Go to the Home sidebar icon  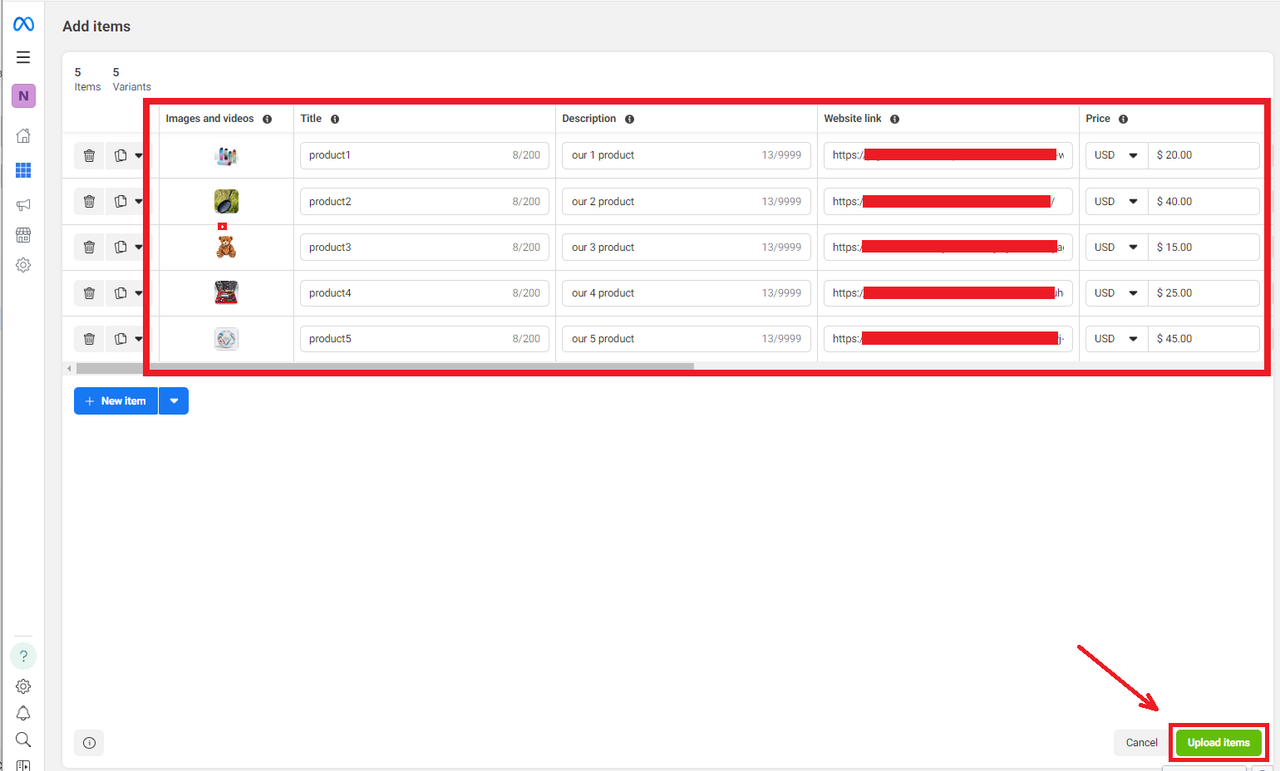click(23, 136)
